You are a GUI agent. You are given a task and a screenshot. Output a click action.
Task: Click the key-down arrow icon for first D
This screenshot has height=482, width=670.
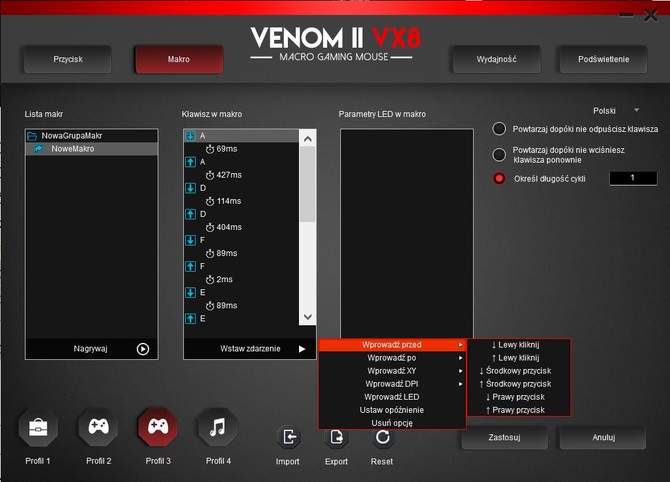191,188
